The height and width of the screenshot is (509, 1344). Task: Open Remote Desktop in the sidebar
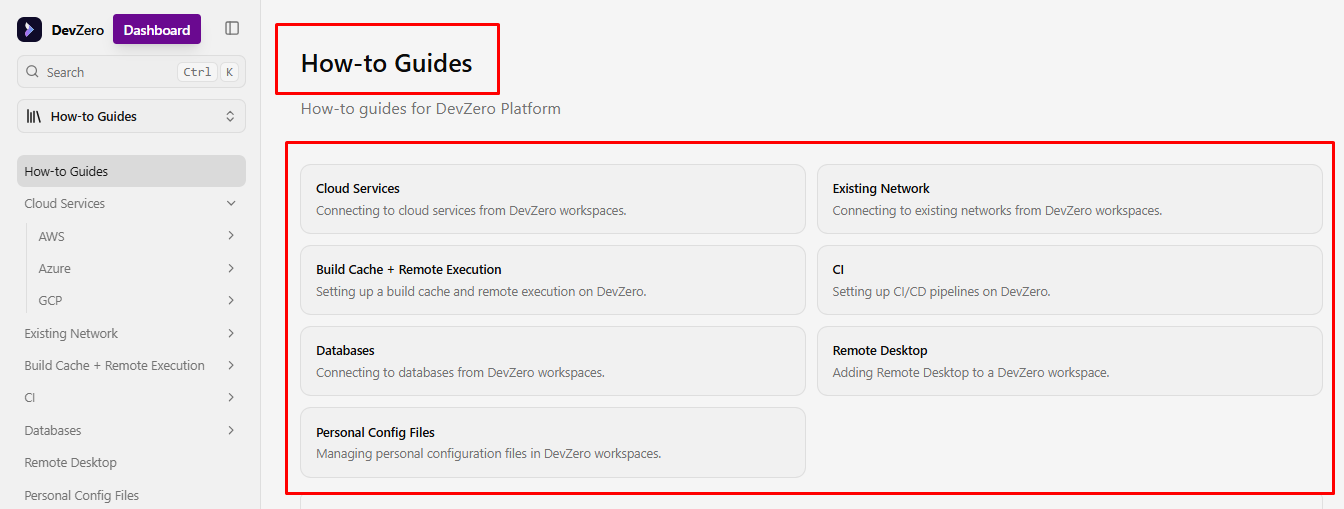point(71,463)
